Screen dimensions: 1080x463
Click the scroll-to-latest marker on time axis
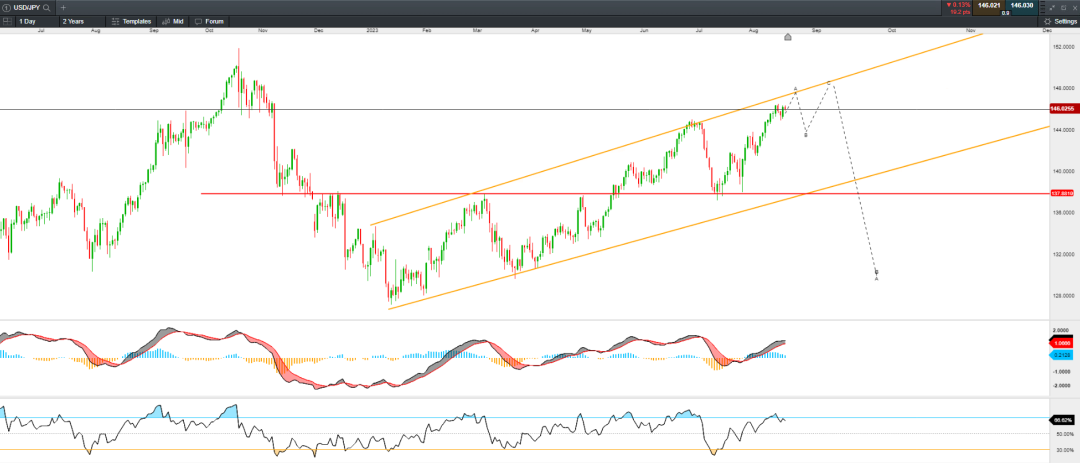coord(788,37)
